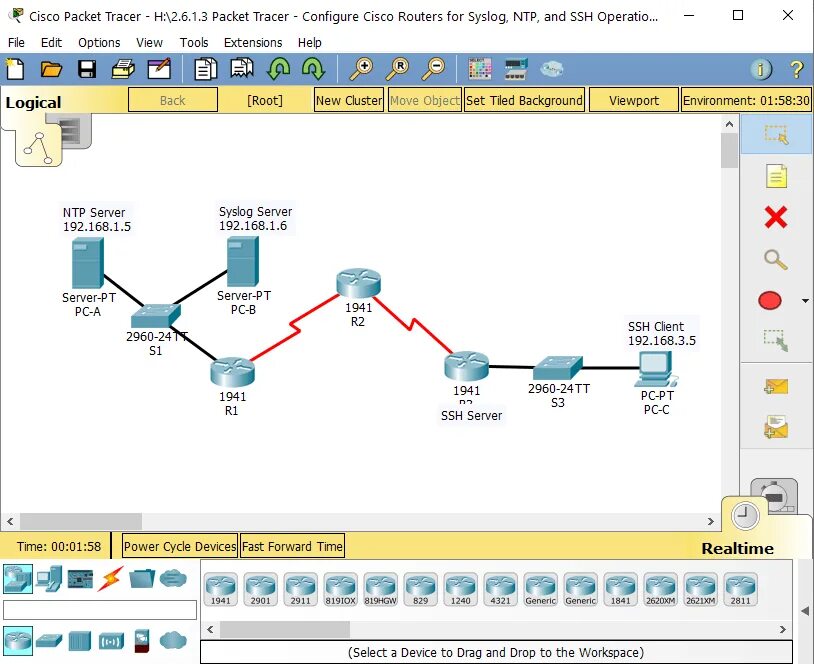Click the cloud icon in toolbar

(551, 69)
